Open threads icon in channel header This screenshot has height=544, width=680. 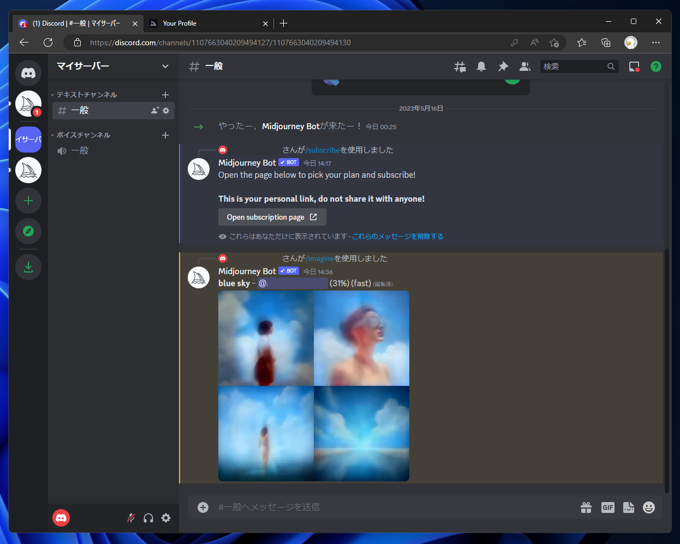point(460,66)
